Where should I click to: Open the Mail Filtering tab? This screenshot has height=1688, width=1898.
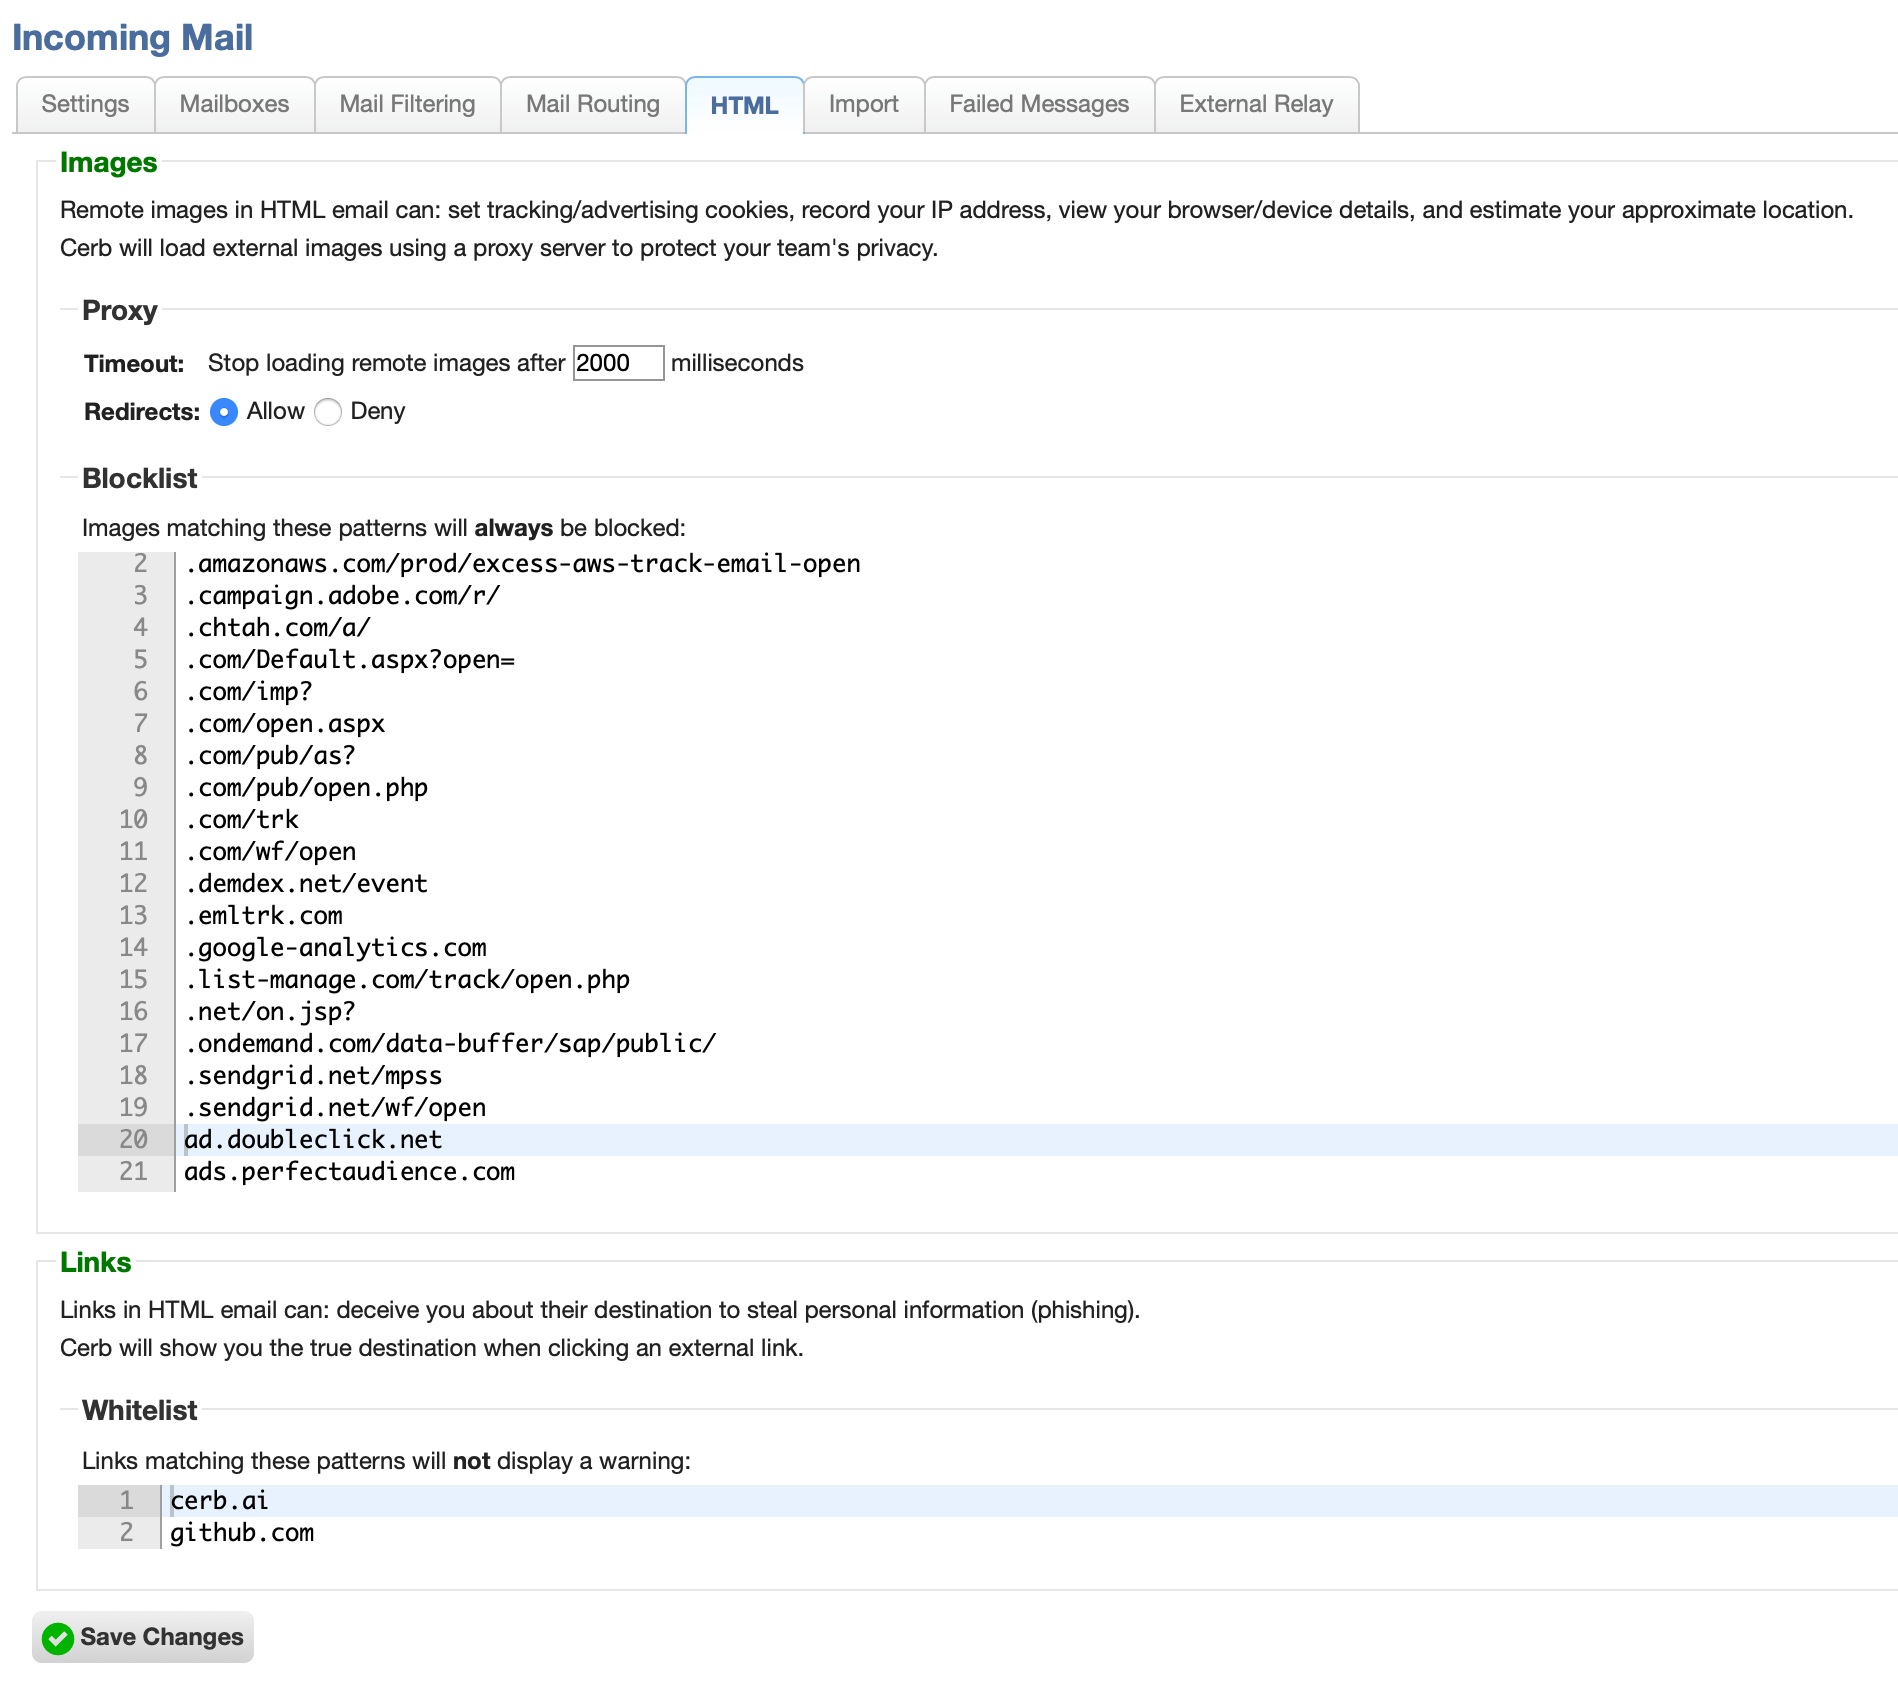(407, 104)
